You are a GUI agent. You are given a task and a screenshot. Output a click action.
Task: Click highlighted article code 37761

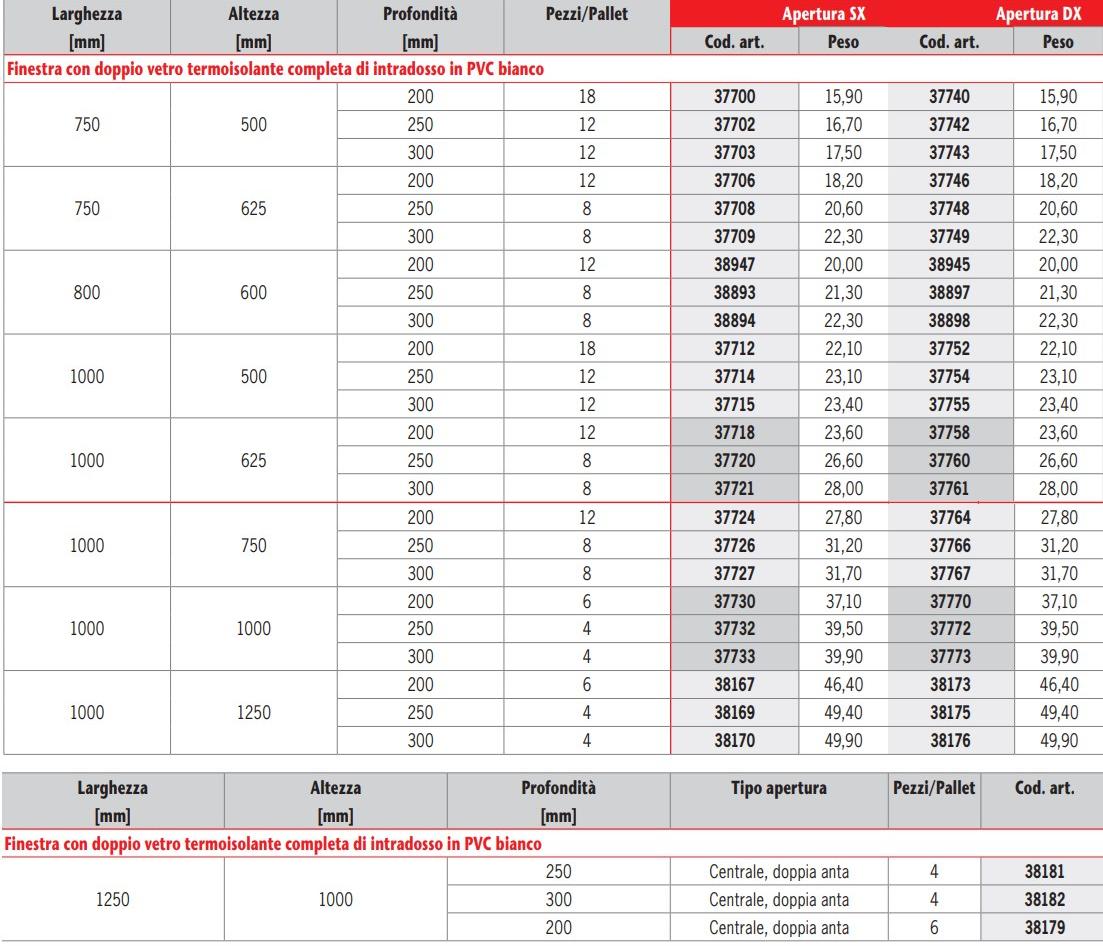(x=949, y=489)
